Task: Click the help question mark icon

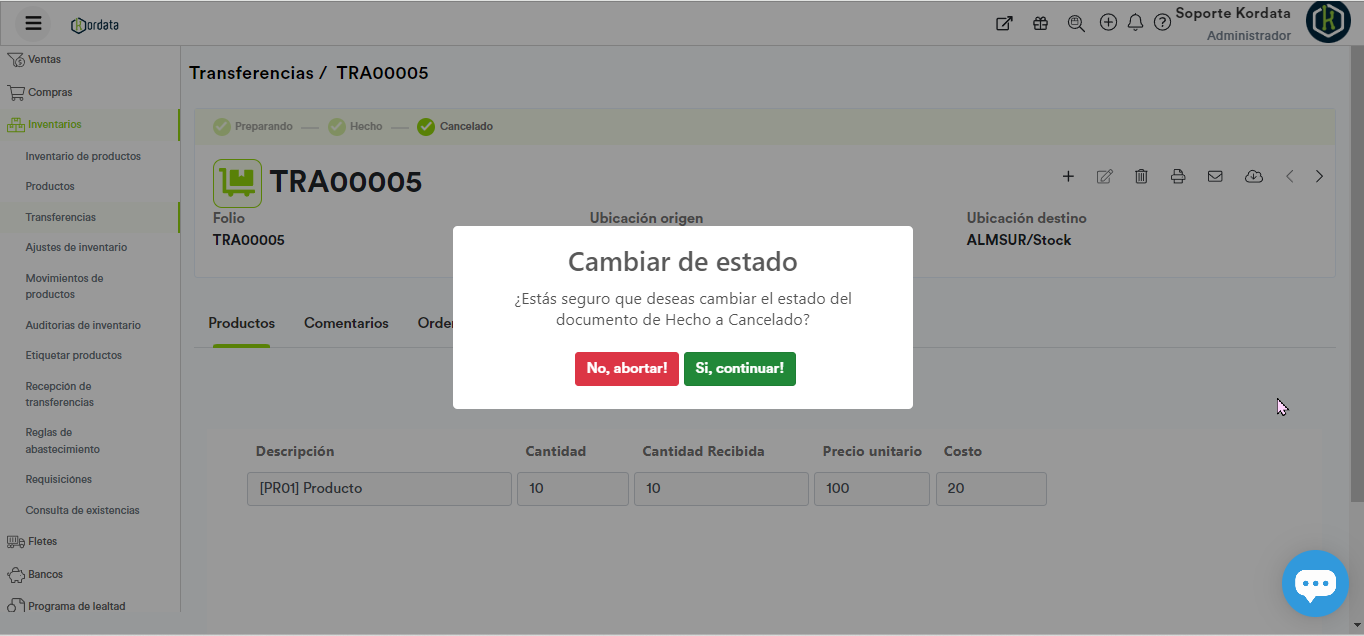Action: pos(1162,22)
